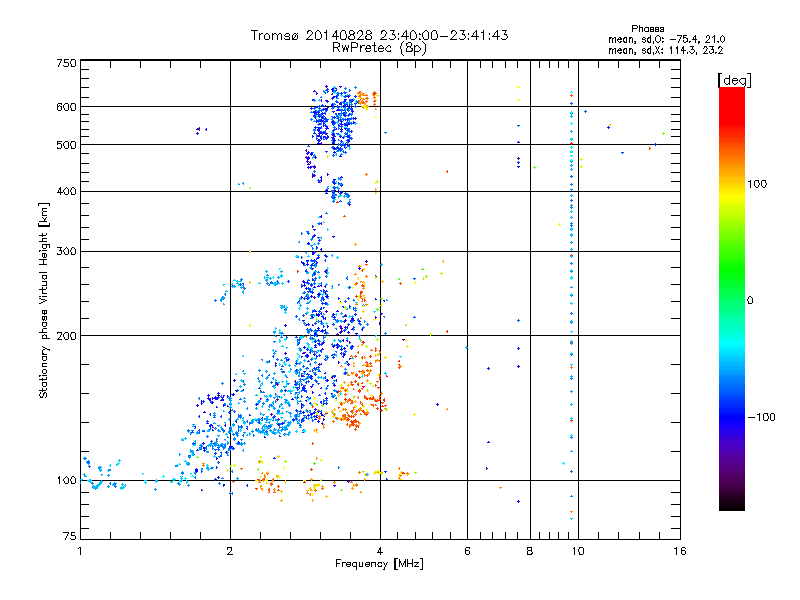The image size is (800, 600).
Task: Click the y-axis tick '500'
Action: pyautogui.click(x=66, y=145)
